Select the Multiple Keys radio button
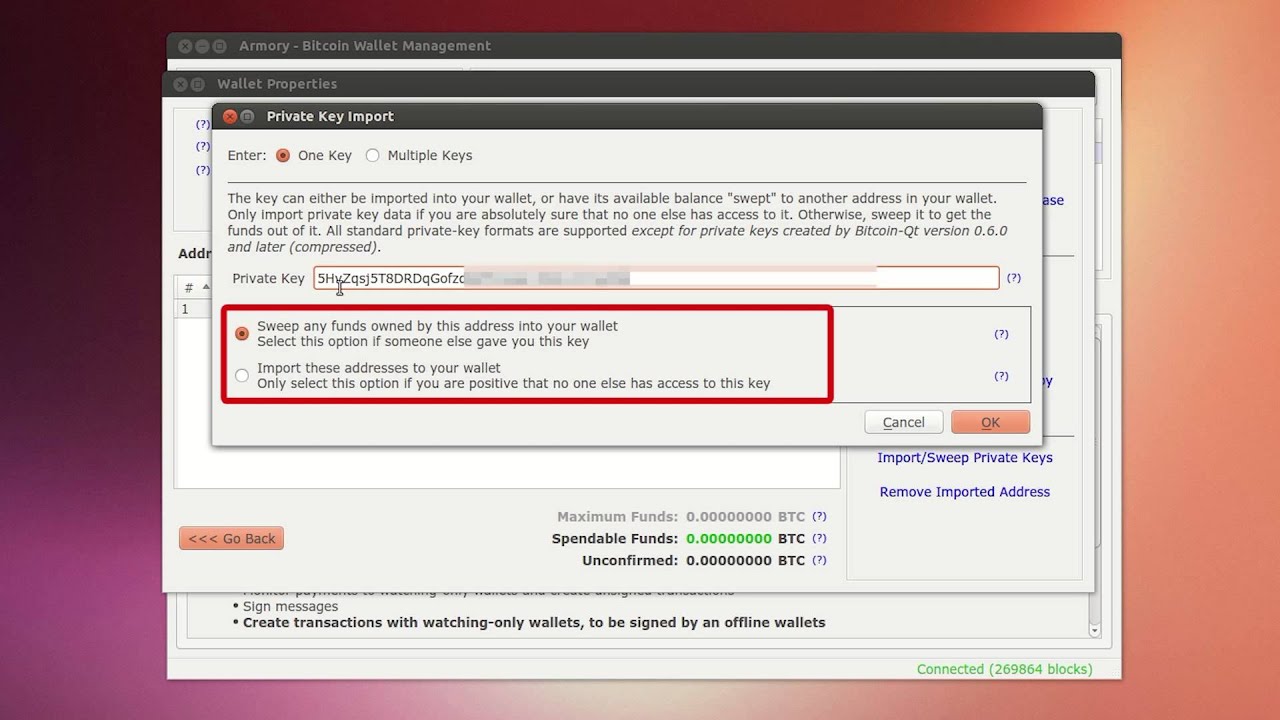The width and height of the screenshot is (1280, 720). (373, 156)
